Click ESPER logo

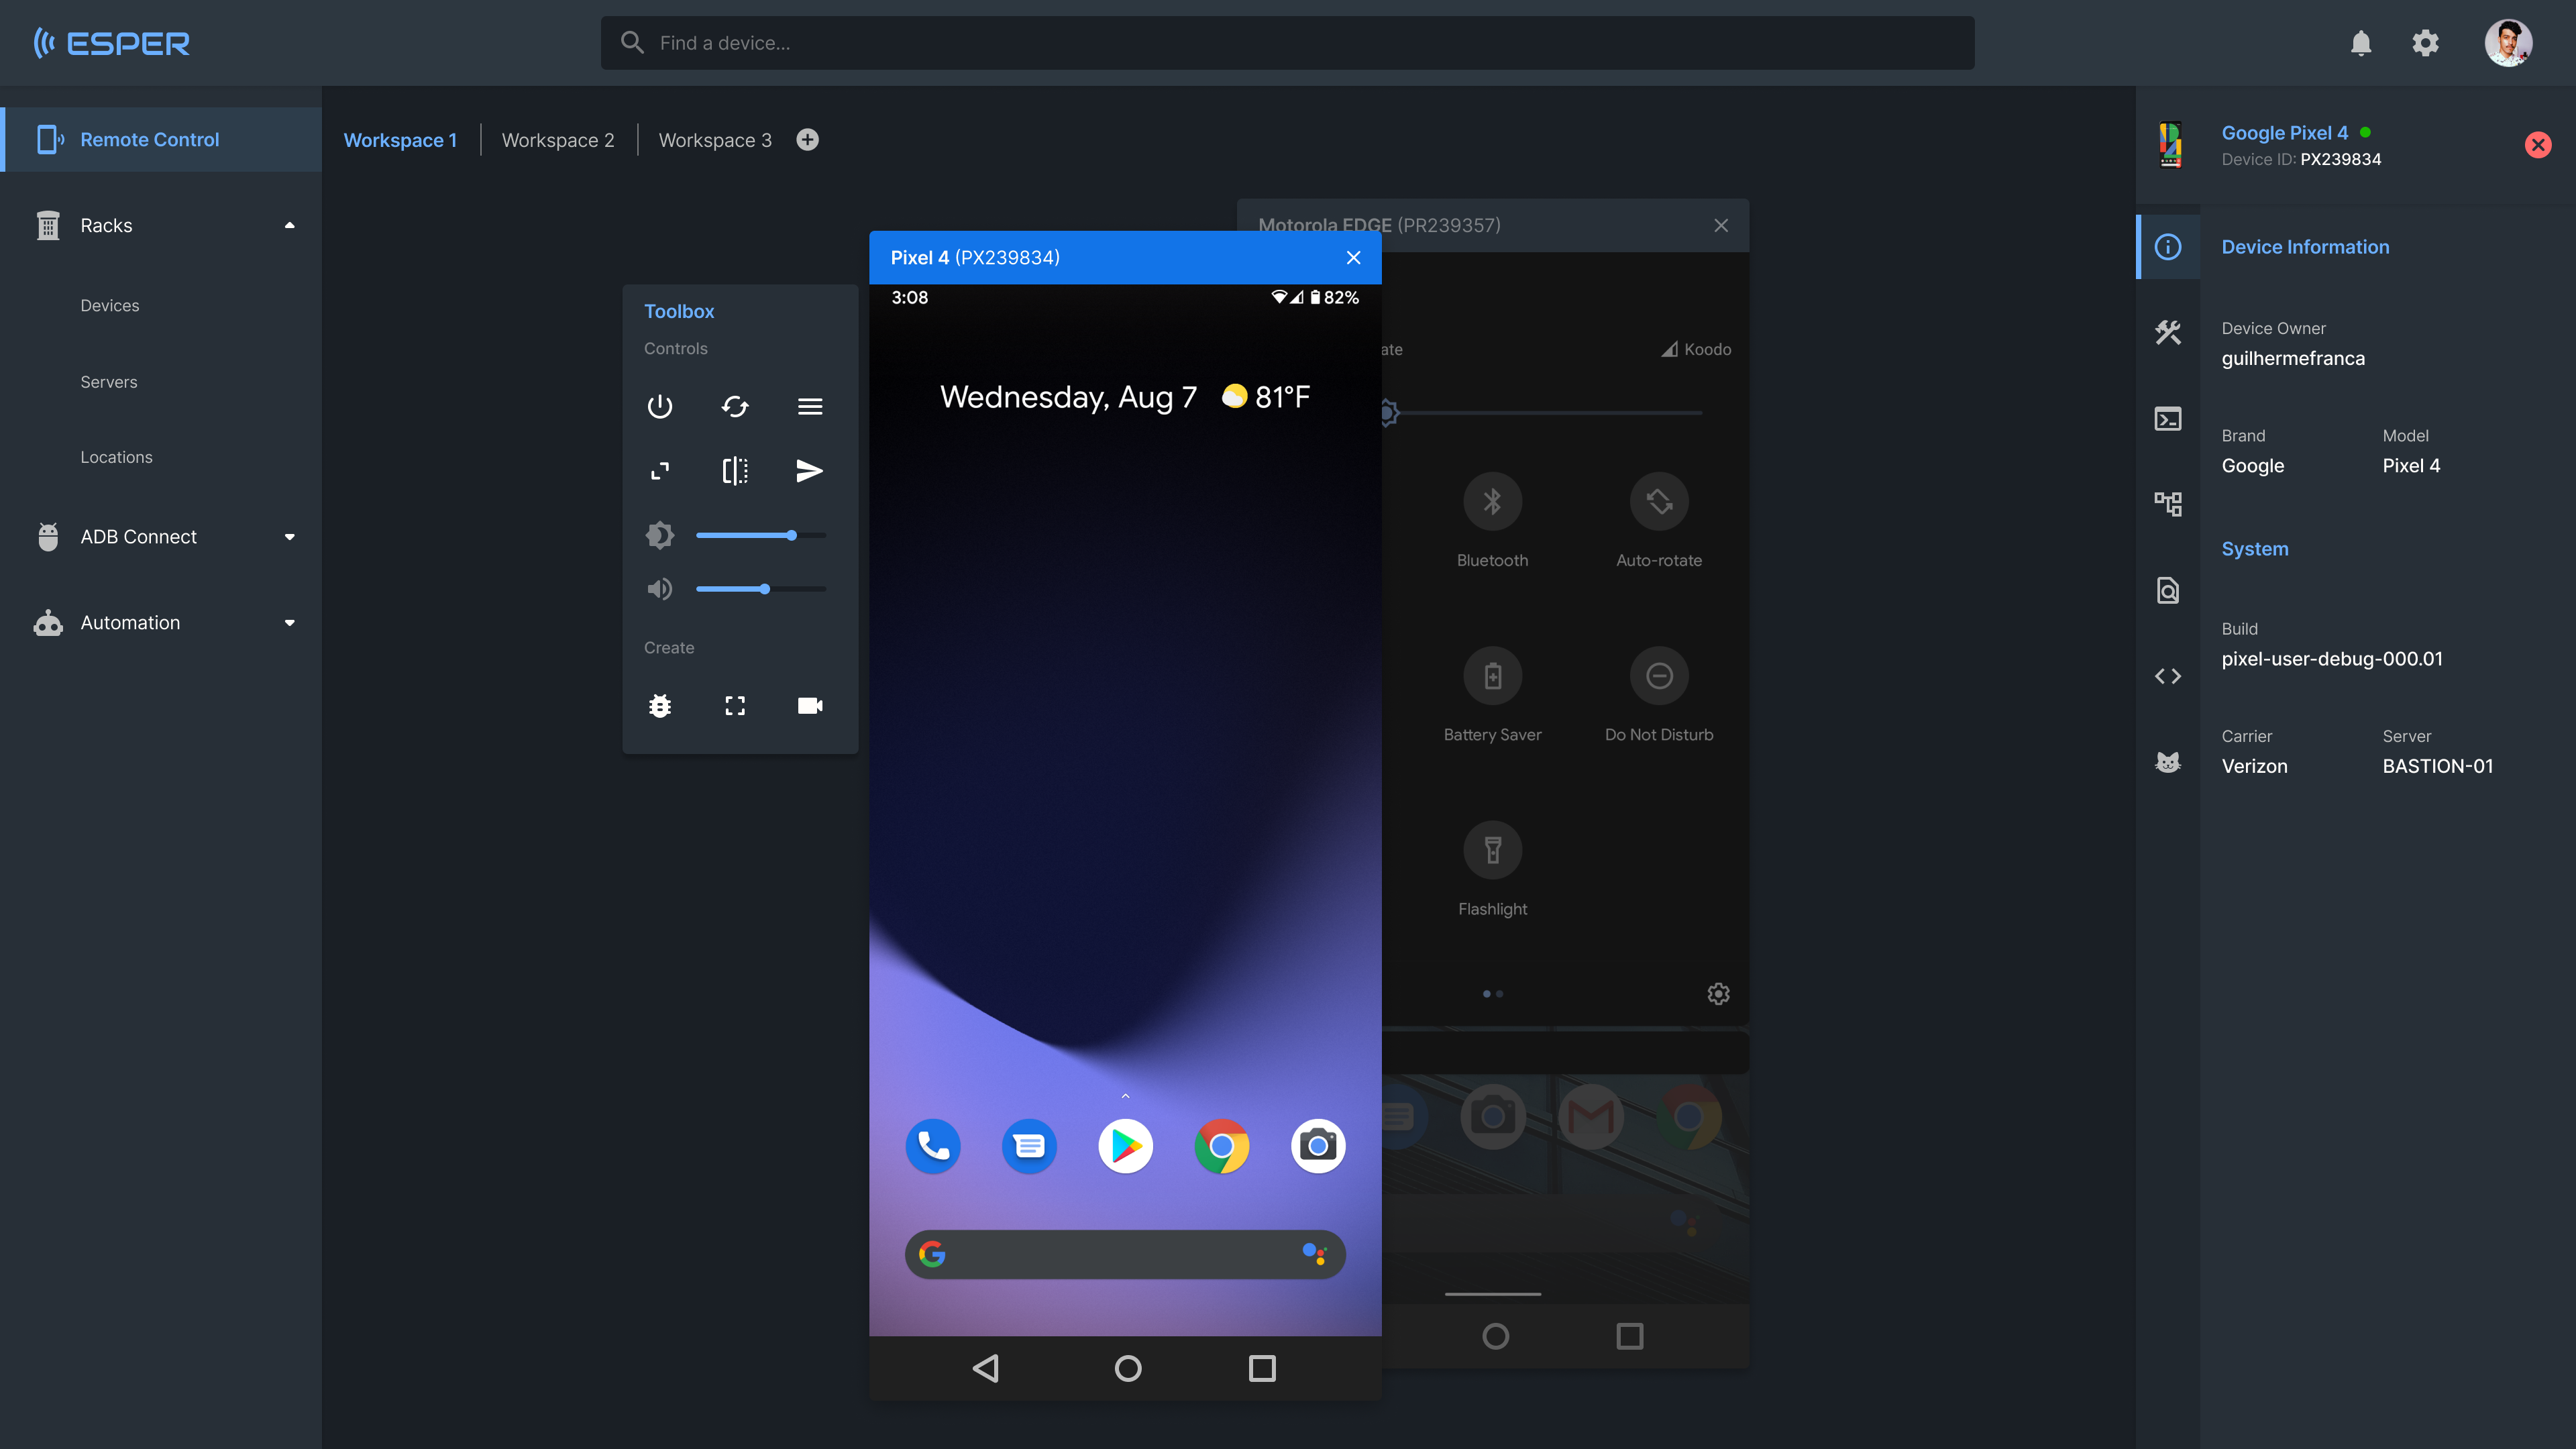[111, 43]
